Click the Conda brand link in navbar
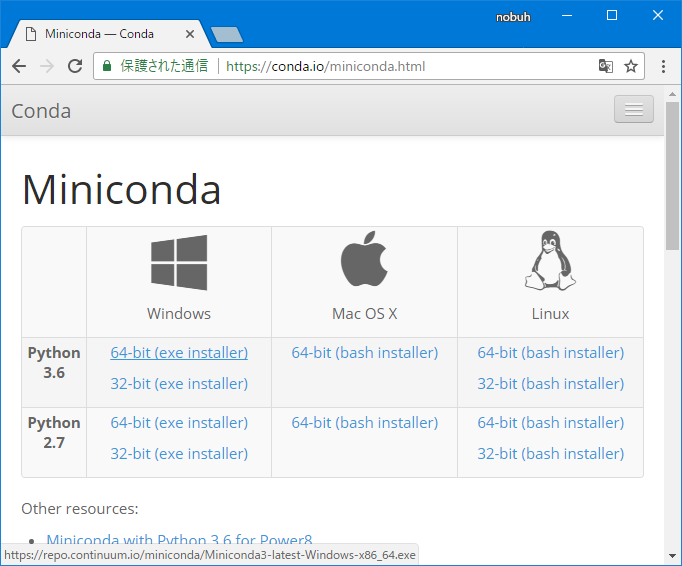Viewport: 682px width, 566px height. pos(41,111)
